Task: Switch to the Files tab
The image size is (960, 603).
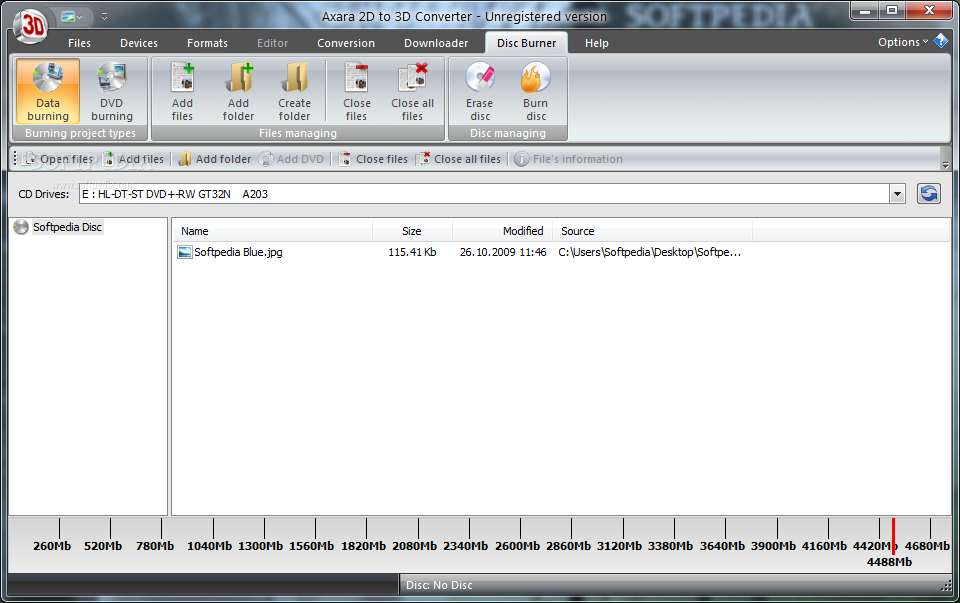Action: point(79,43)
